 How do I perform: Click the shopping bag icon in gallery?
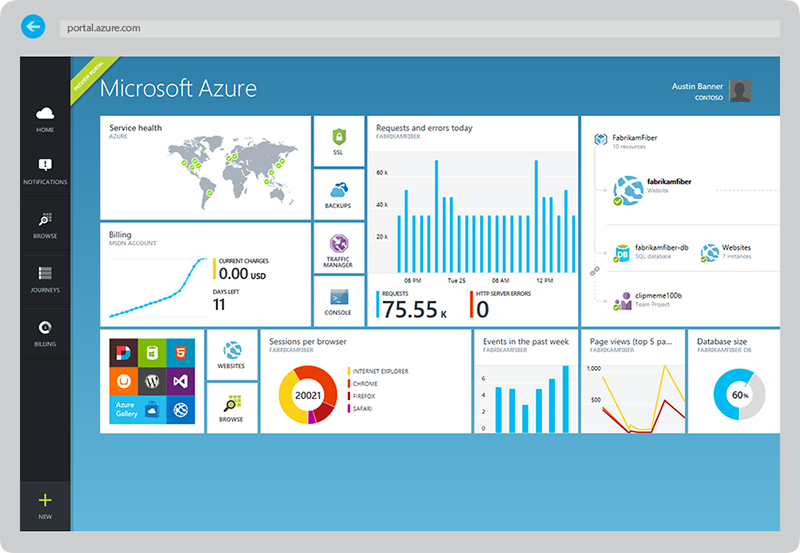(x=152, y=410)
